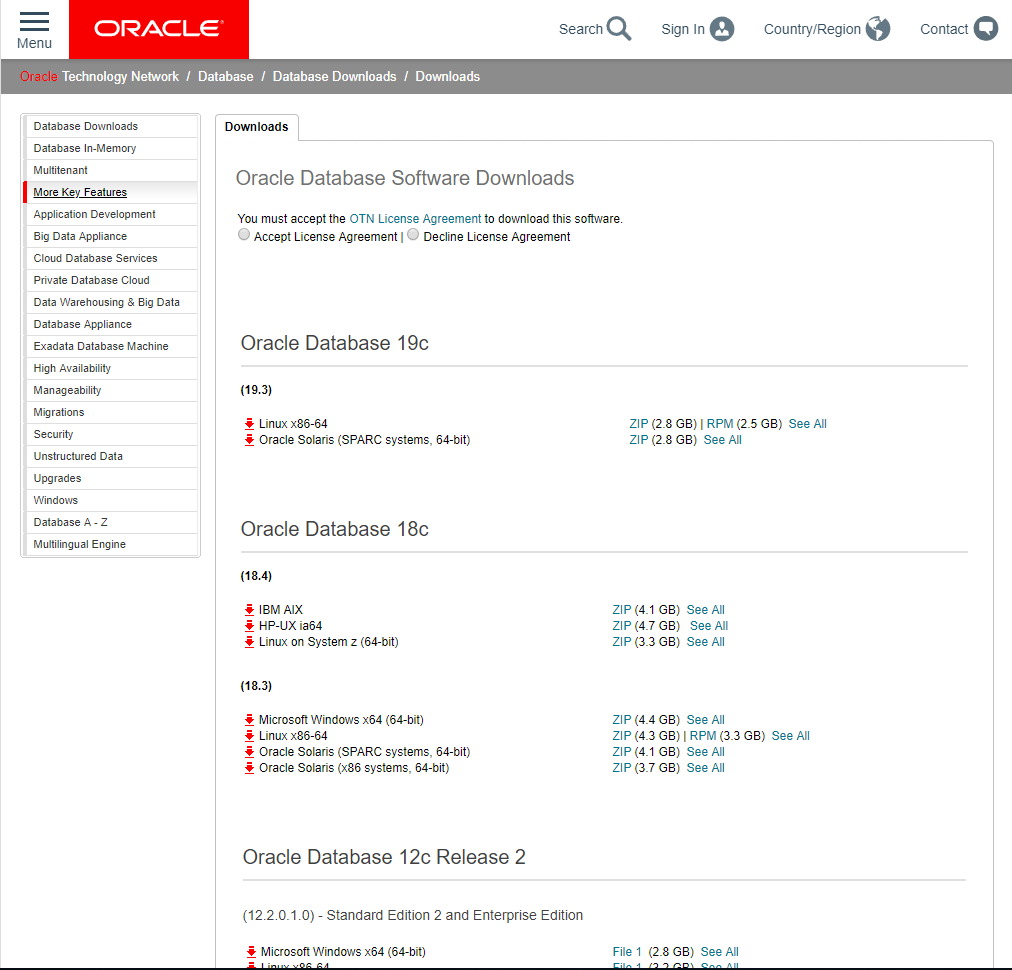This screenshot has height=970, width=1012.
Task: Open the OTN License Agreement link
Action: (x=415, y=219)
